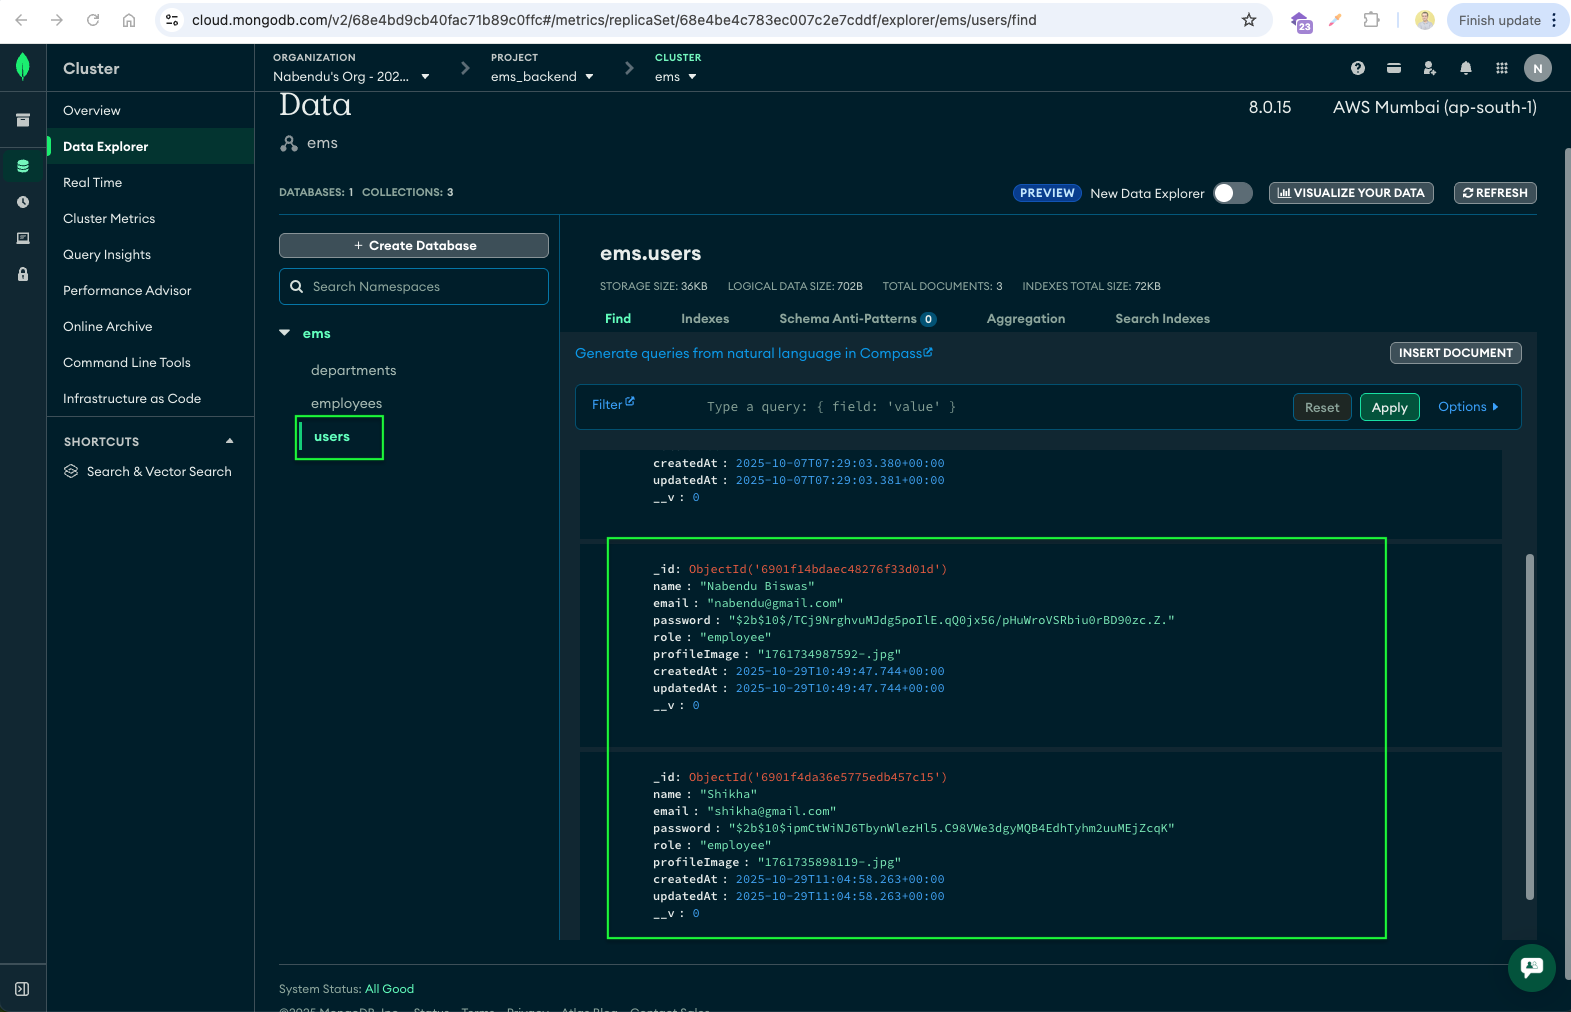Open the monitor services icon in left rail
1571x1012 pixels.
[x=23, y=238]
